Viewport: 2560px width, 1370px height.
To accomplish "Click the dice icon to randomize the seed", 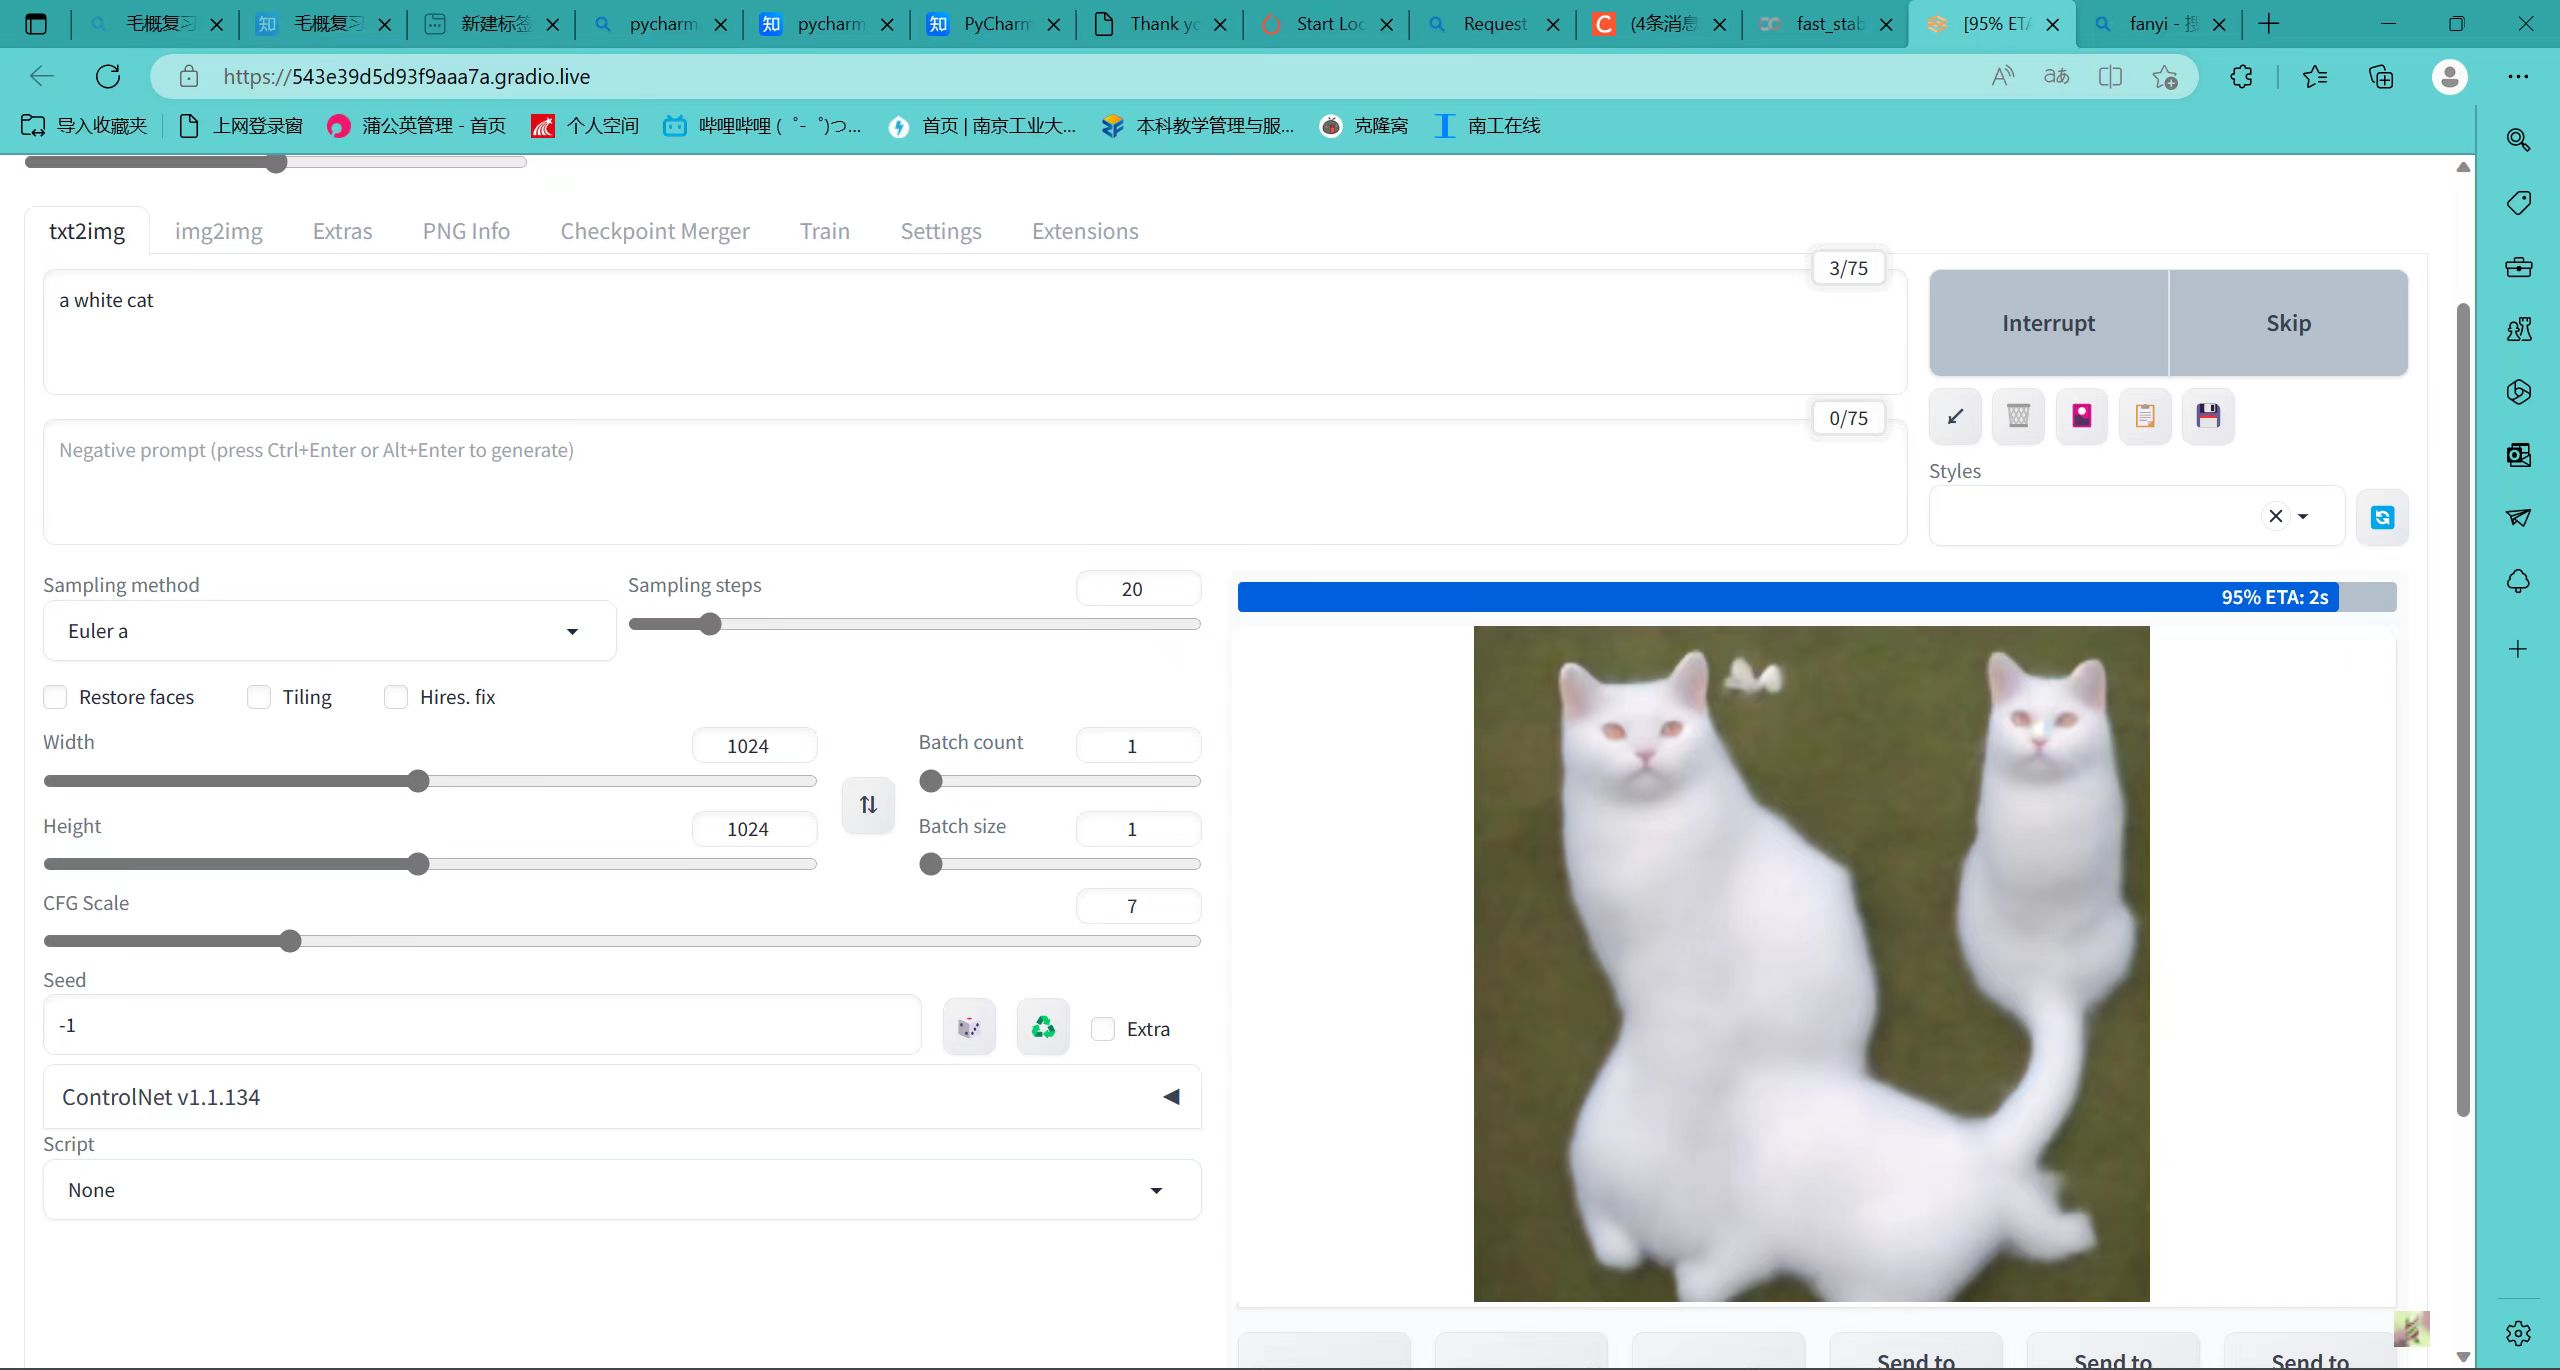I will coord(969,1027).
